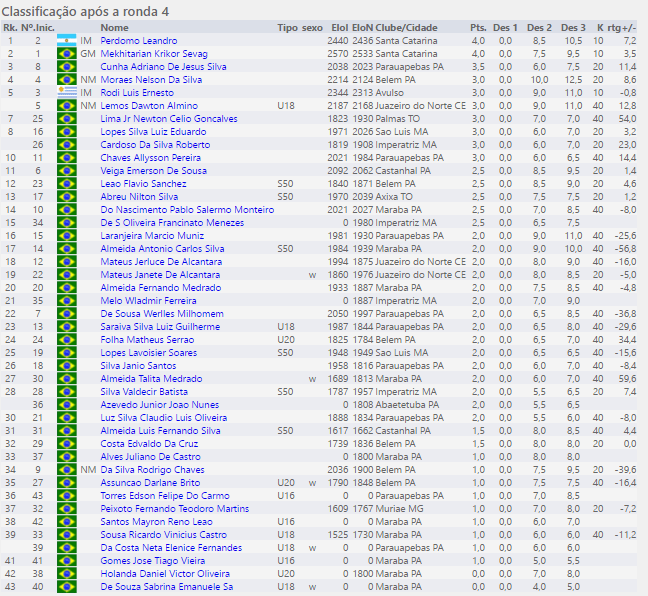Click Brazil flag beside Da Silva Rodrigo Chaves
Image resolution: width=648 pixels, height=596 pixels.
[x=67, y=470]
